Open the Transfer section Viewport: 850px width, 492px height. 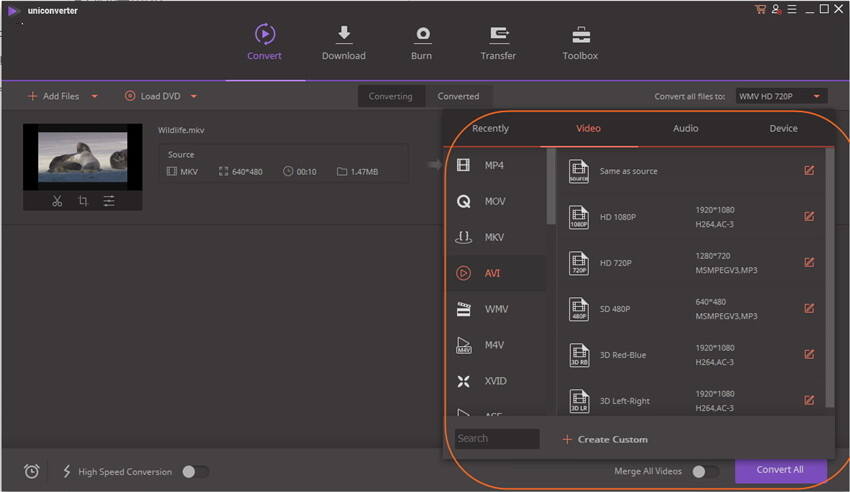[x=498, y=42]
